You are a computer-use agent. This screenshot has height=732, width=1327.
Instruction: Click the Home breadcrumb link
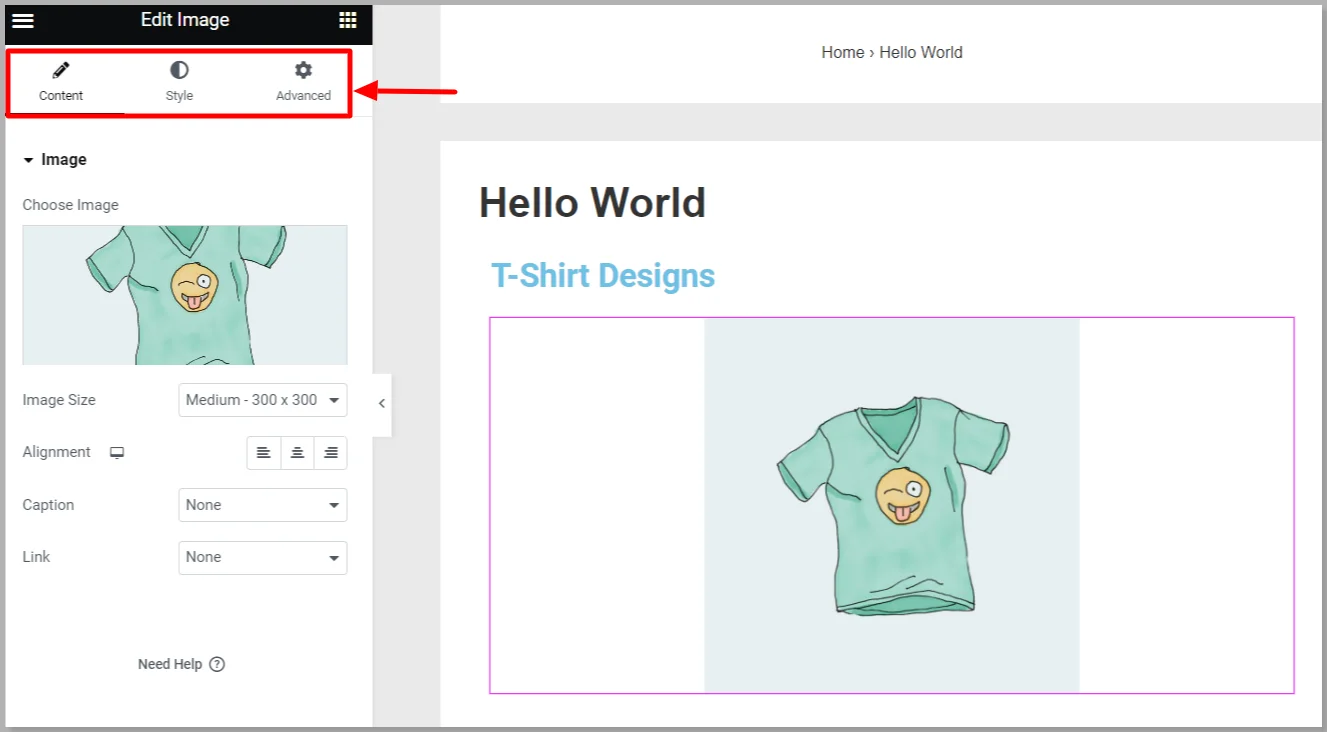click(843, 53)
